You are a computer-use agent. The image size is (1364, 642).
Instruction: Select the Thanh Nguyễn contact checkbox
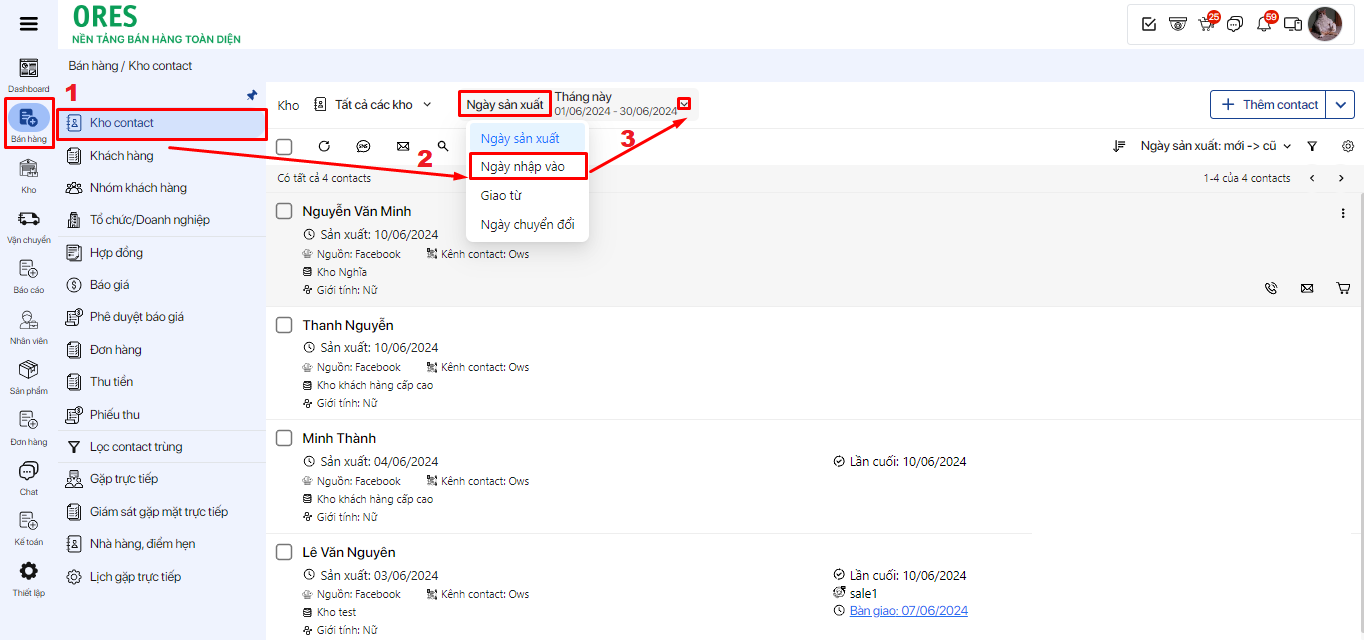pos(284,325)
